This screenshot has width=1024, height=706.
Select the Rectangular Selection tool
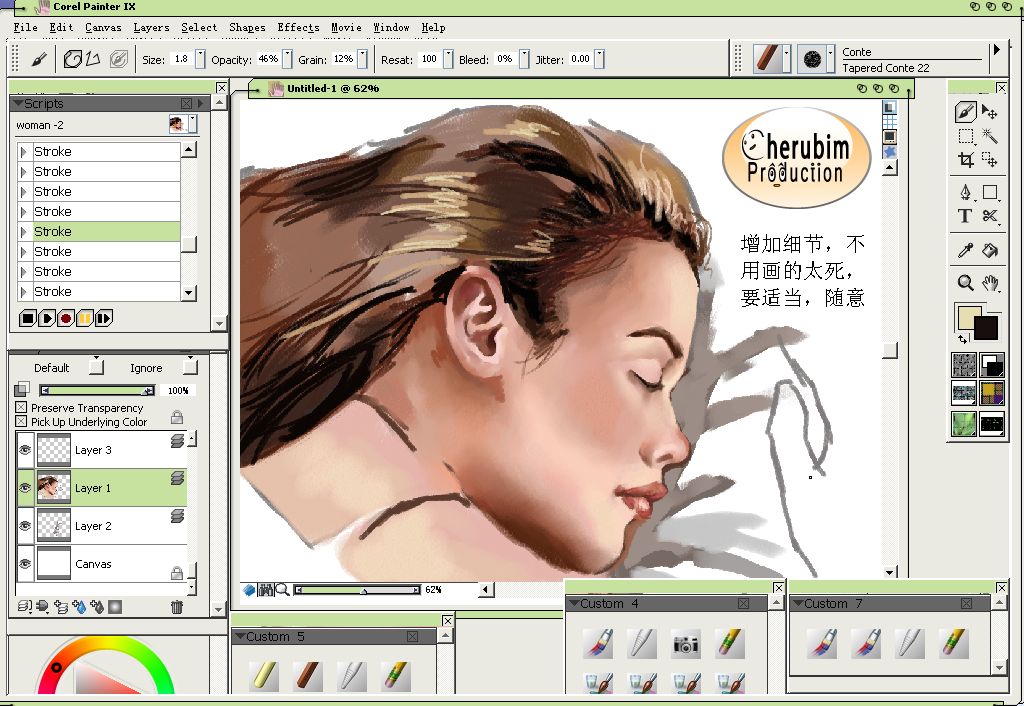point(966,136)
